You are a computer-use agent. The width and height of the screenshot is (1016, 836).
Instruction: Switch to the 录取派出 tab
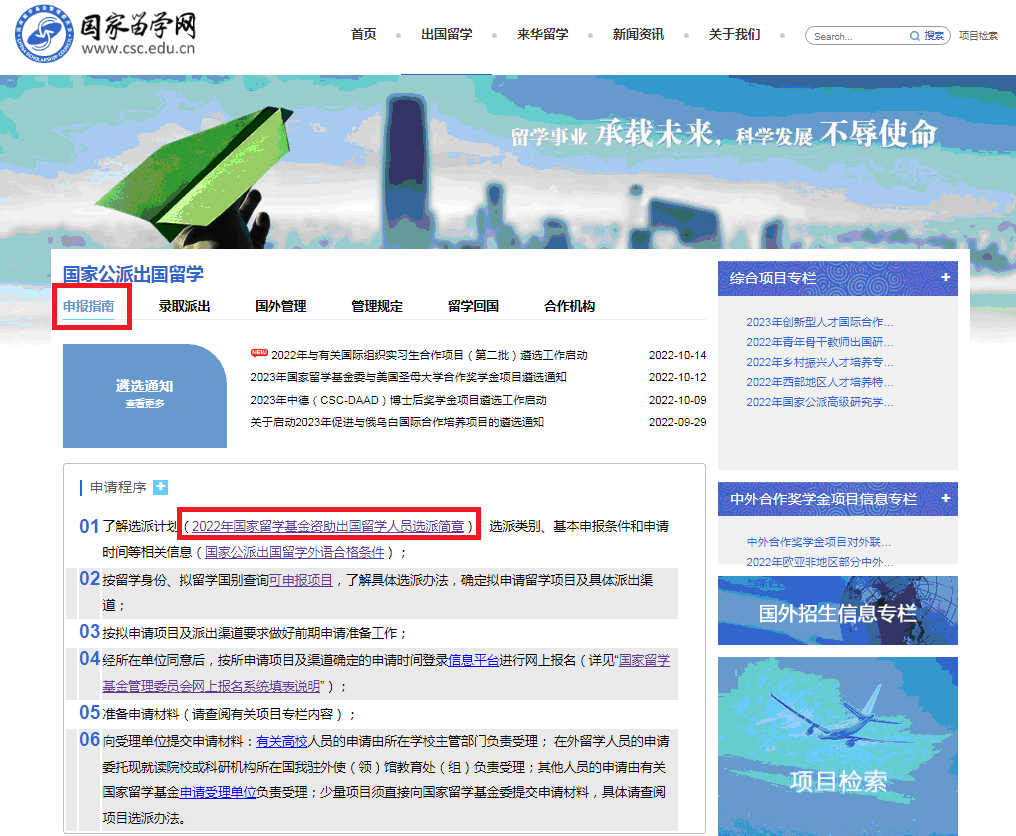185,306
